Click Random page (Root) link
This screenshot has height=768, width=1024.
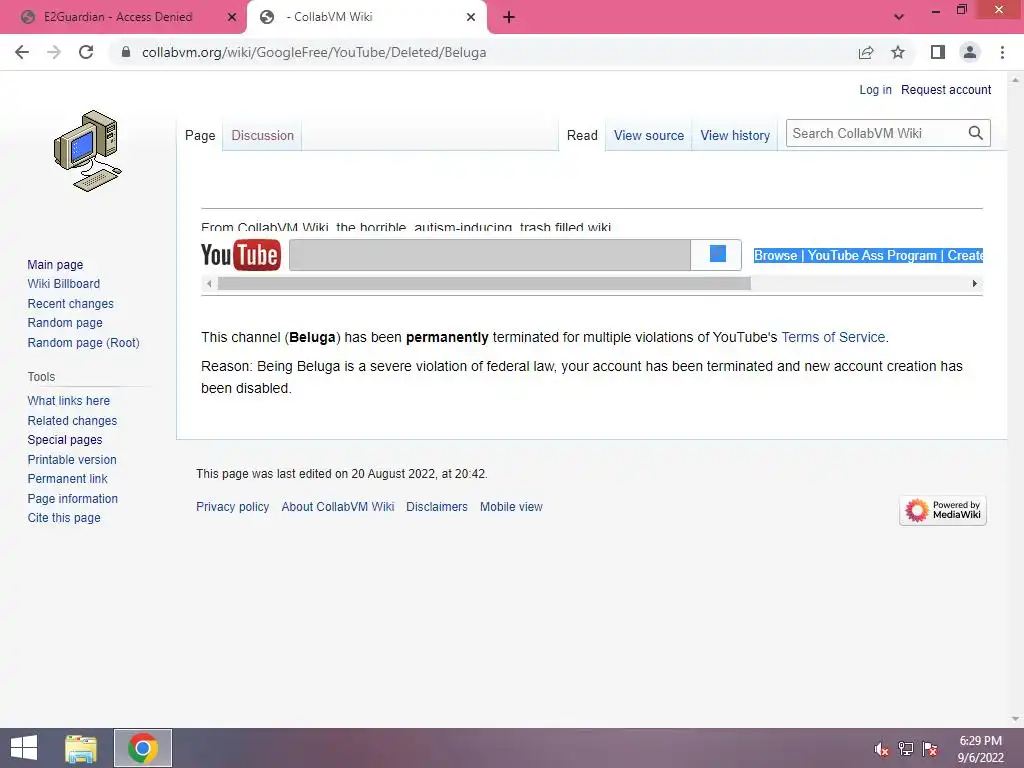[83, 343]
